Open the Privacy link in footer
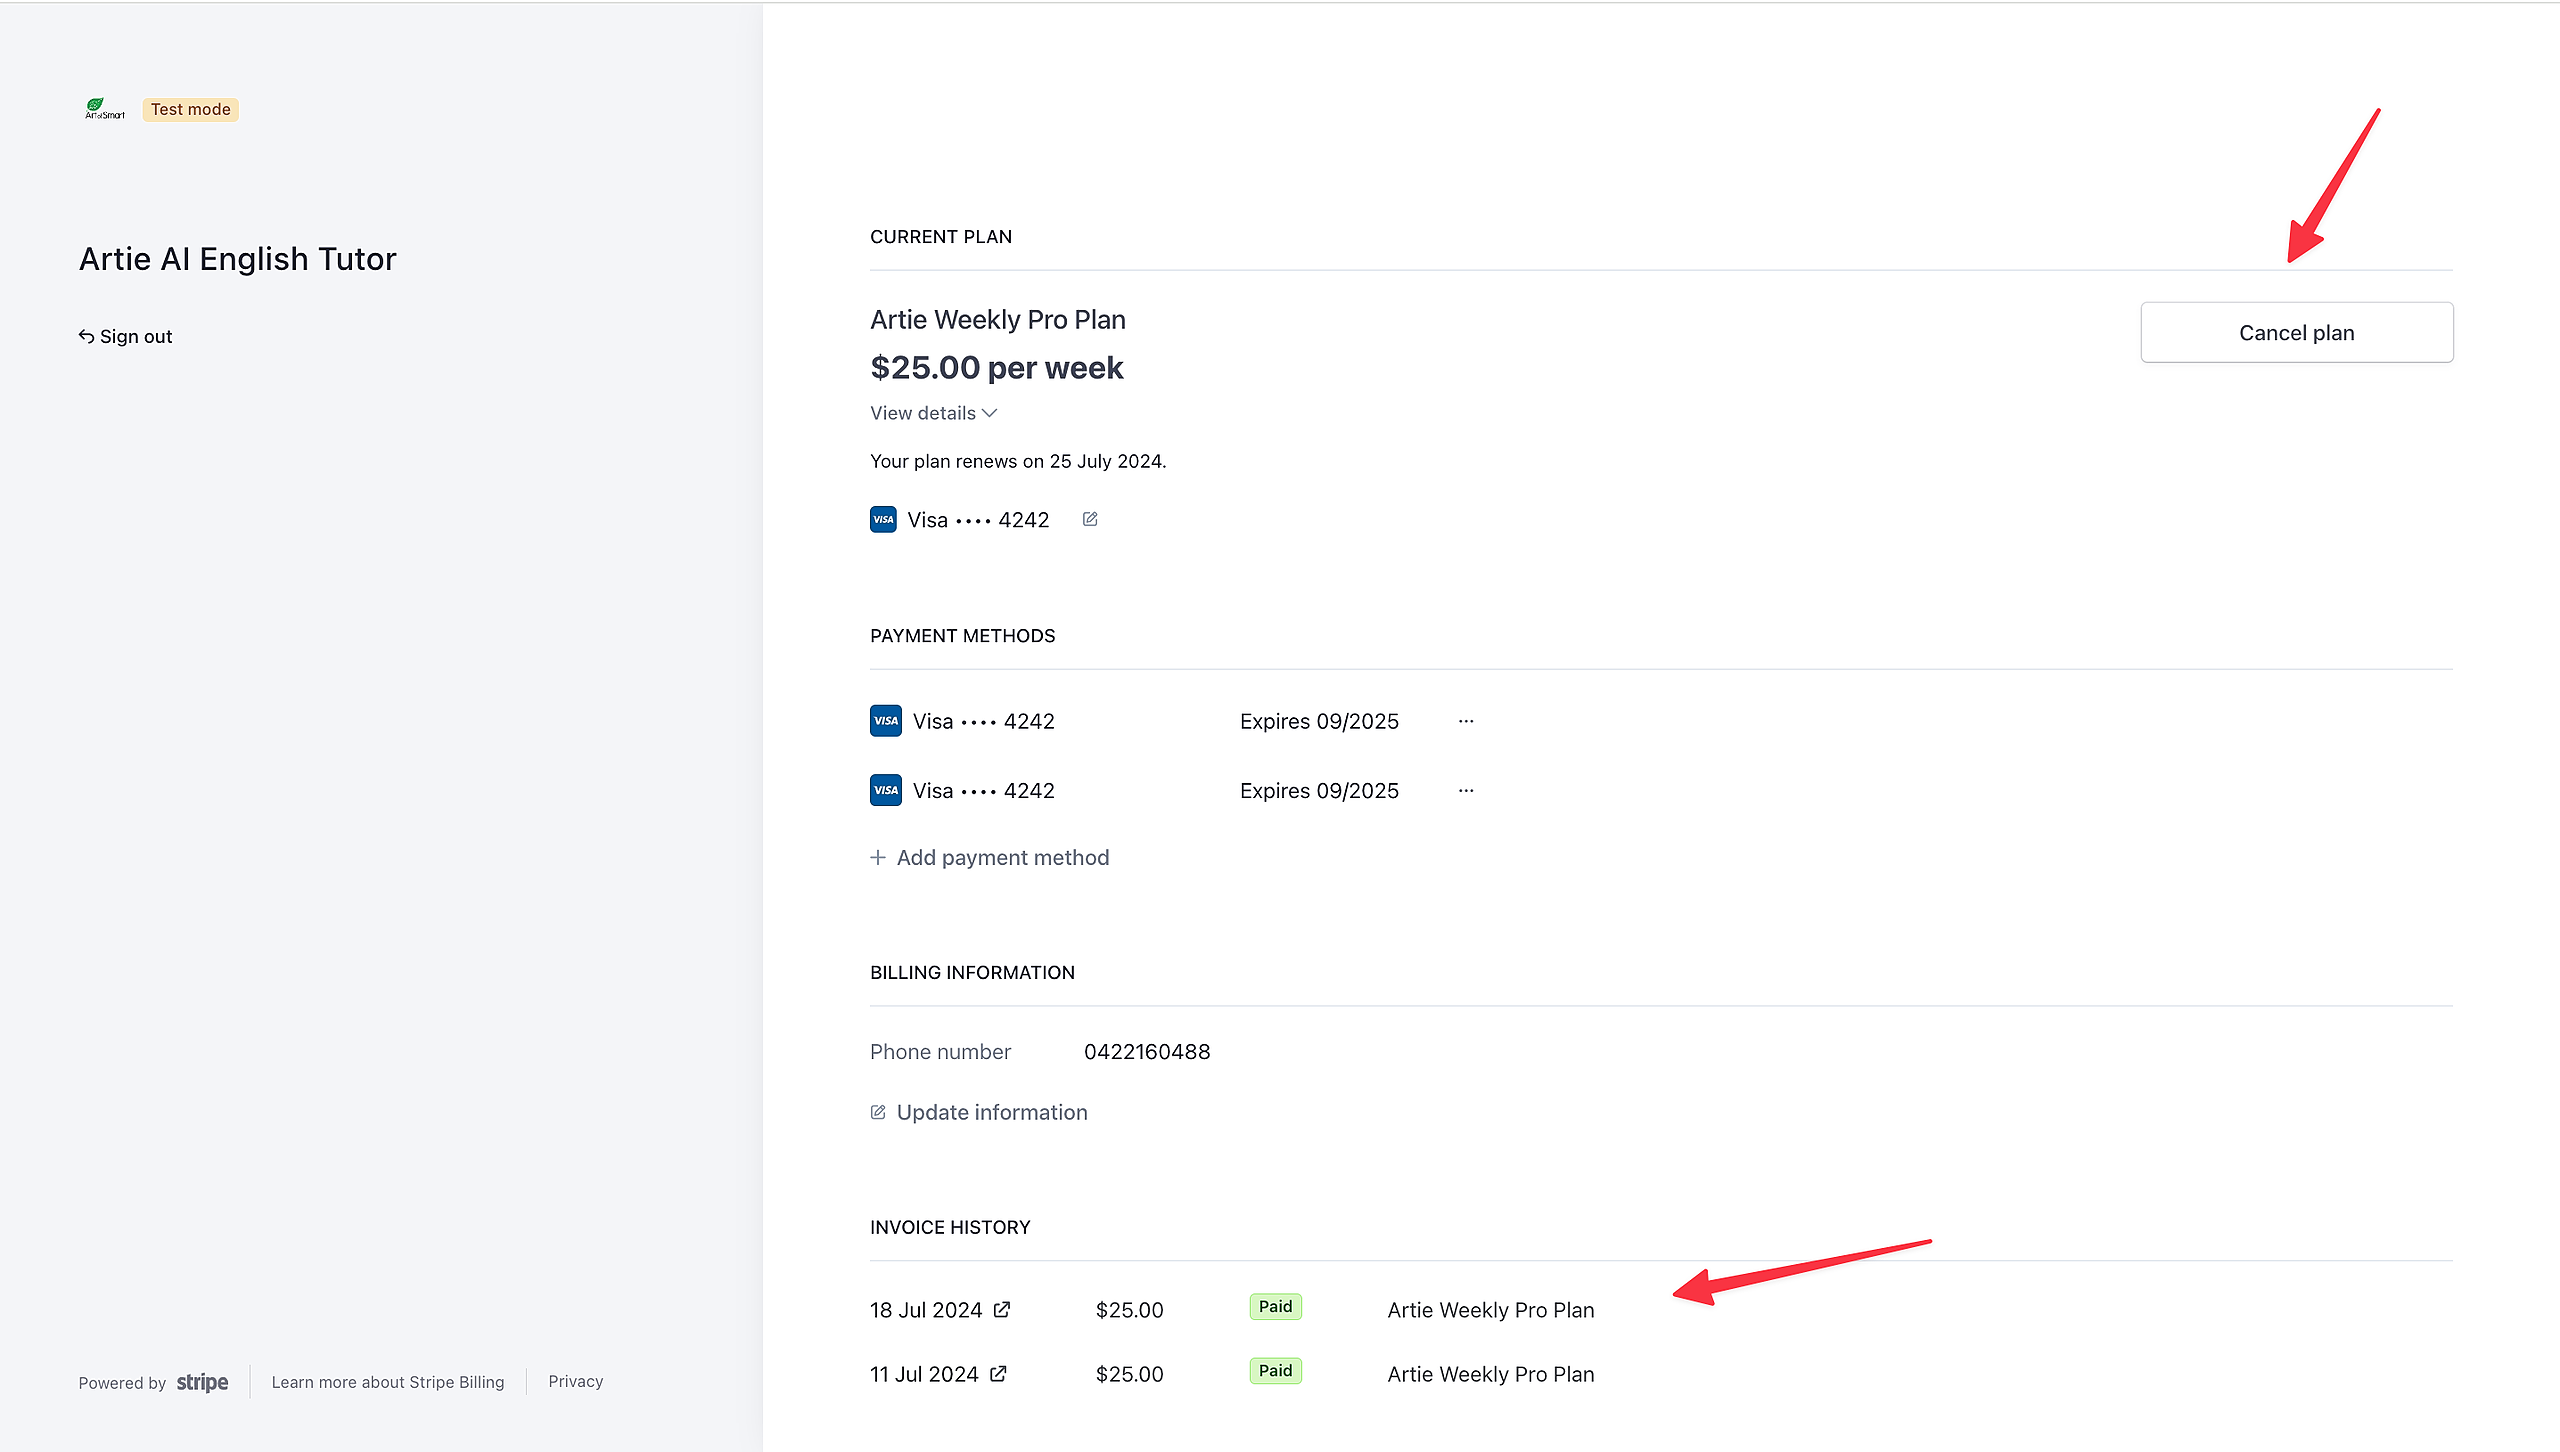Screen dimensions: 2560x1452 tap(576, 1381)
